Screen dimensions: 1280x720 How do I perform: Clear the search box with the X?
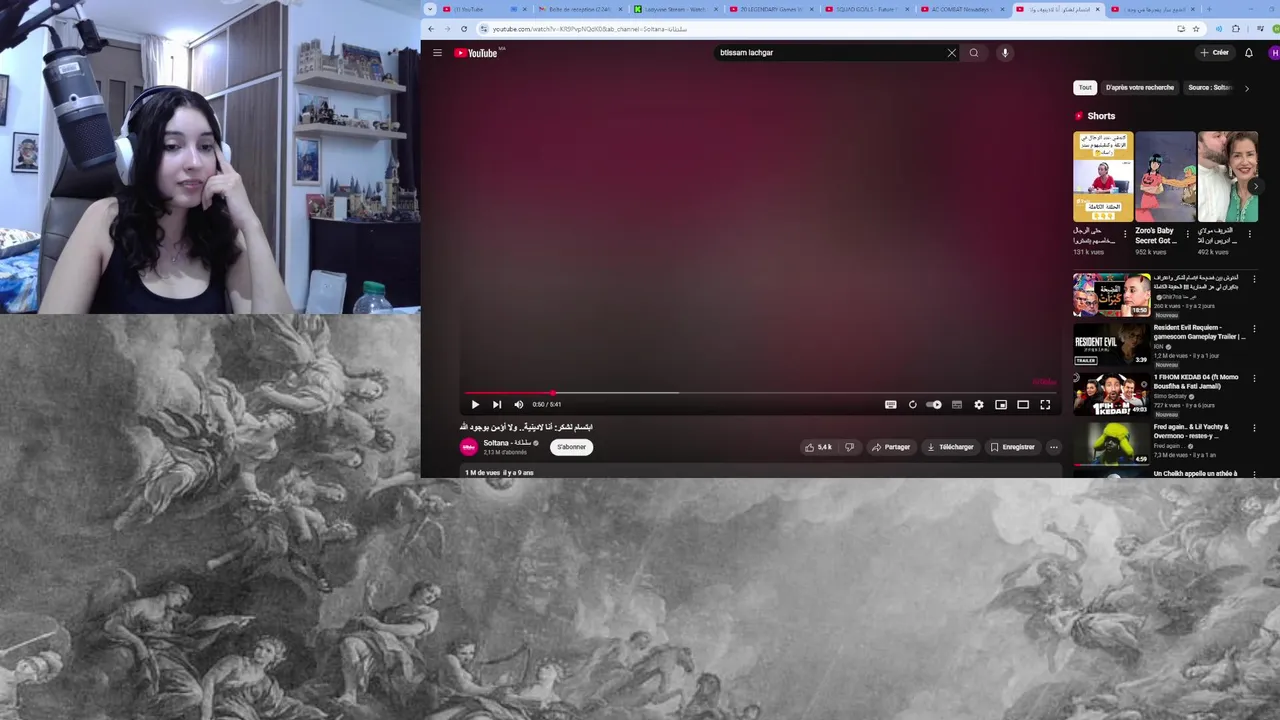951,53
